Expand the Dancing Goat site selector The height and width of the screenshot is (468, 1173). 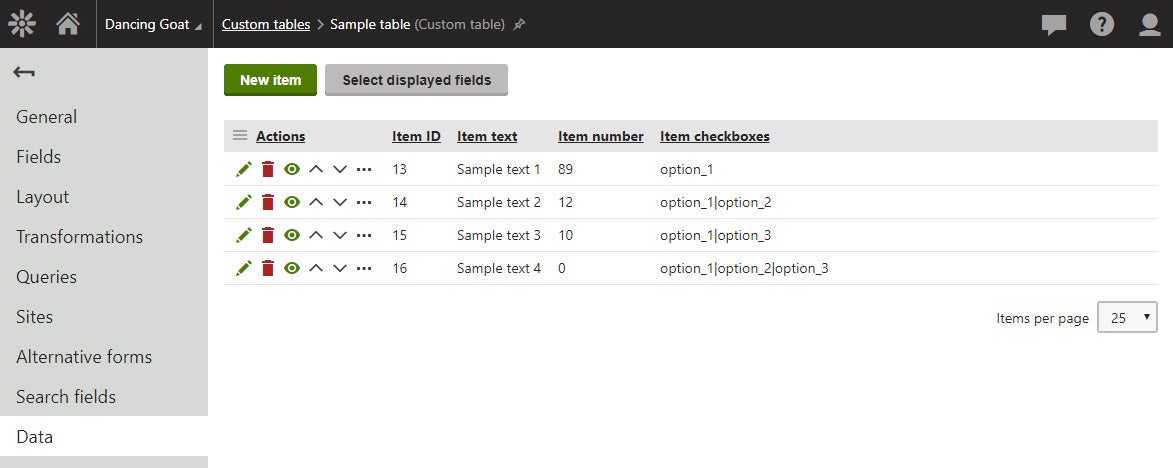coord(153,24)
